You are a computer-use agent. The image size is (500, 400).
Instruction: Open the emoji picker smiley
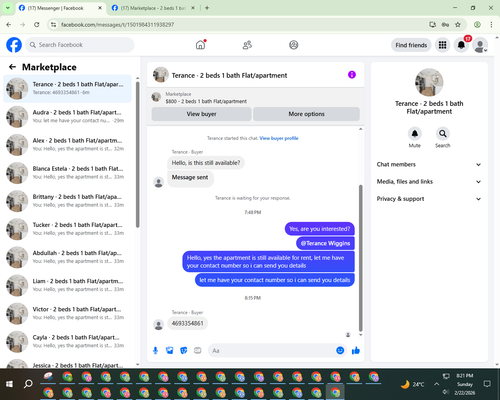click(340, 350)
